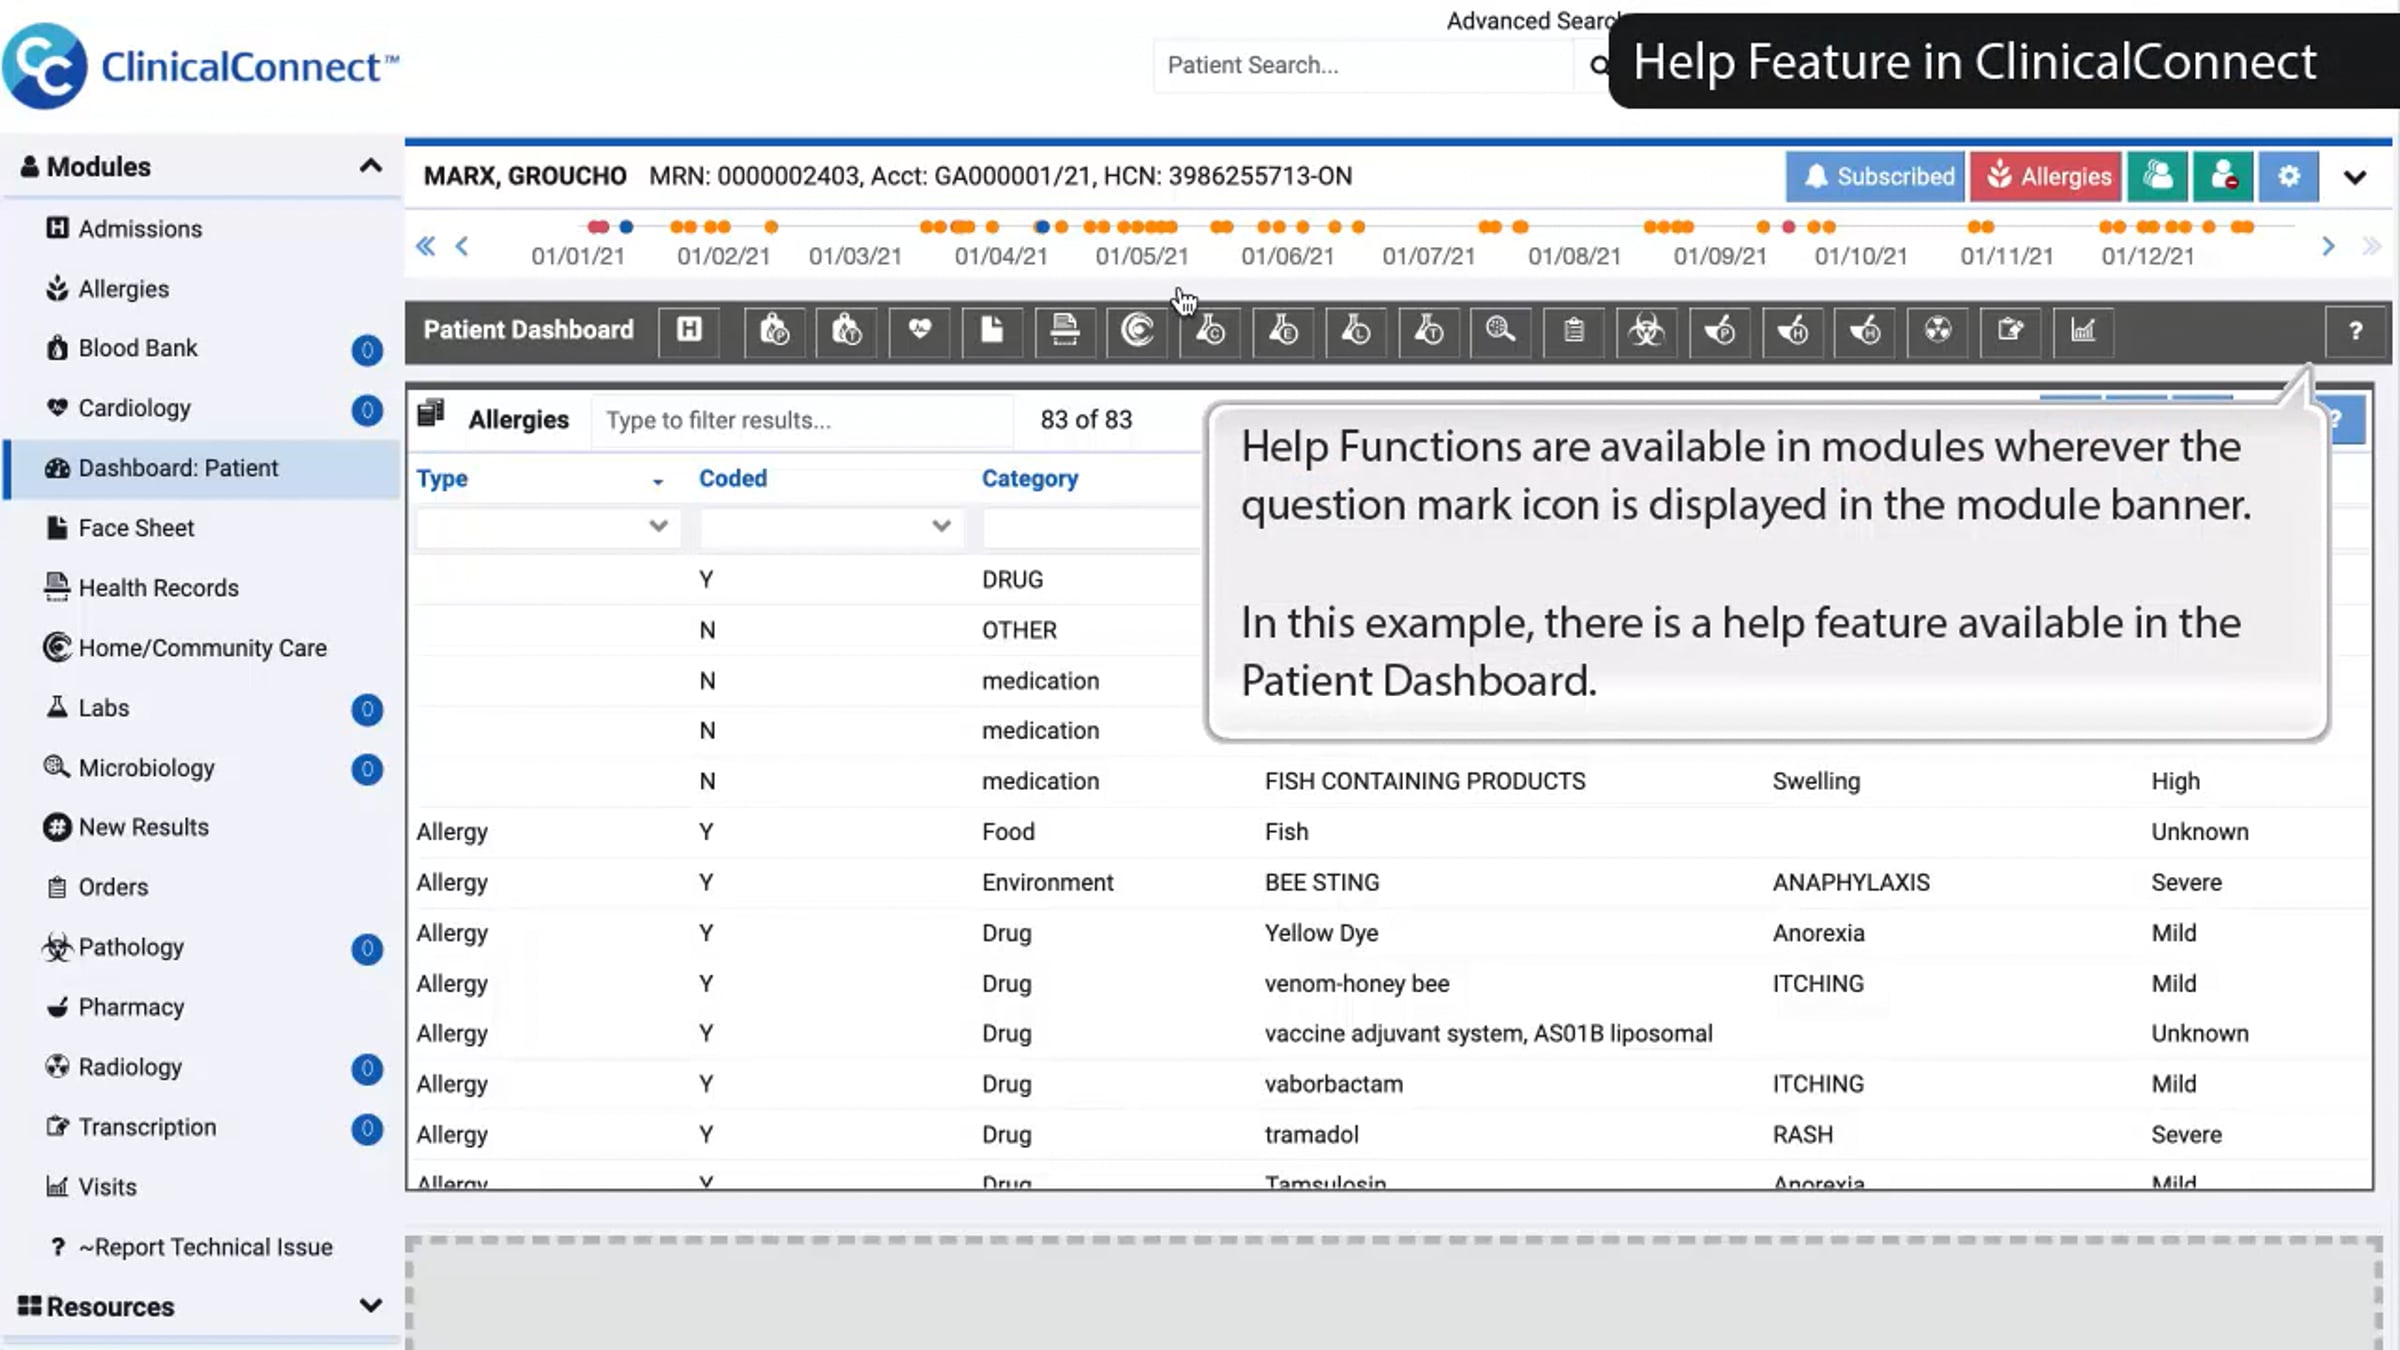Click FISH CONTAINING PRODUCTS cell

[x=1425, y=781]
